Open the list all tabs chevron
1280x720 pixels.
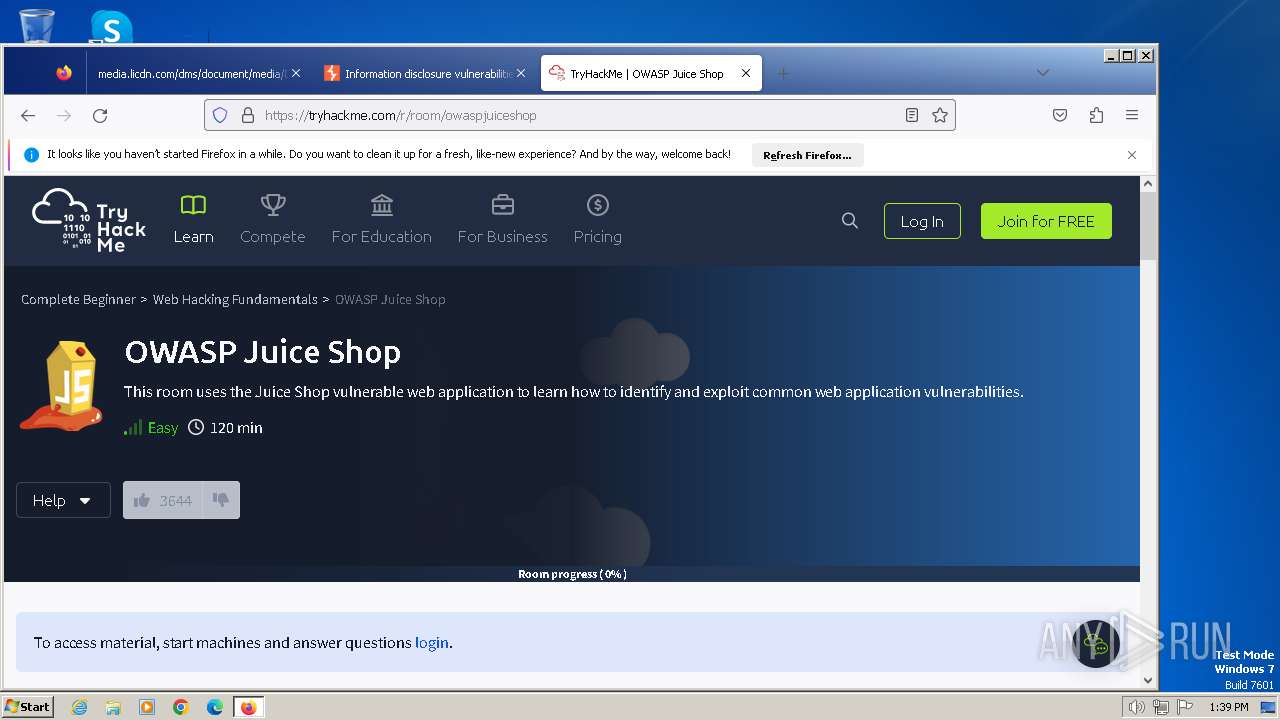click(1042, 73)
